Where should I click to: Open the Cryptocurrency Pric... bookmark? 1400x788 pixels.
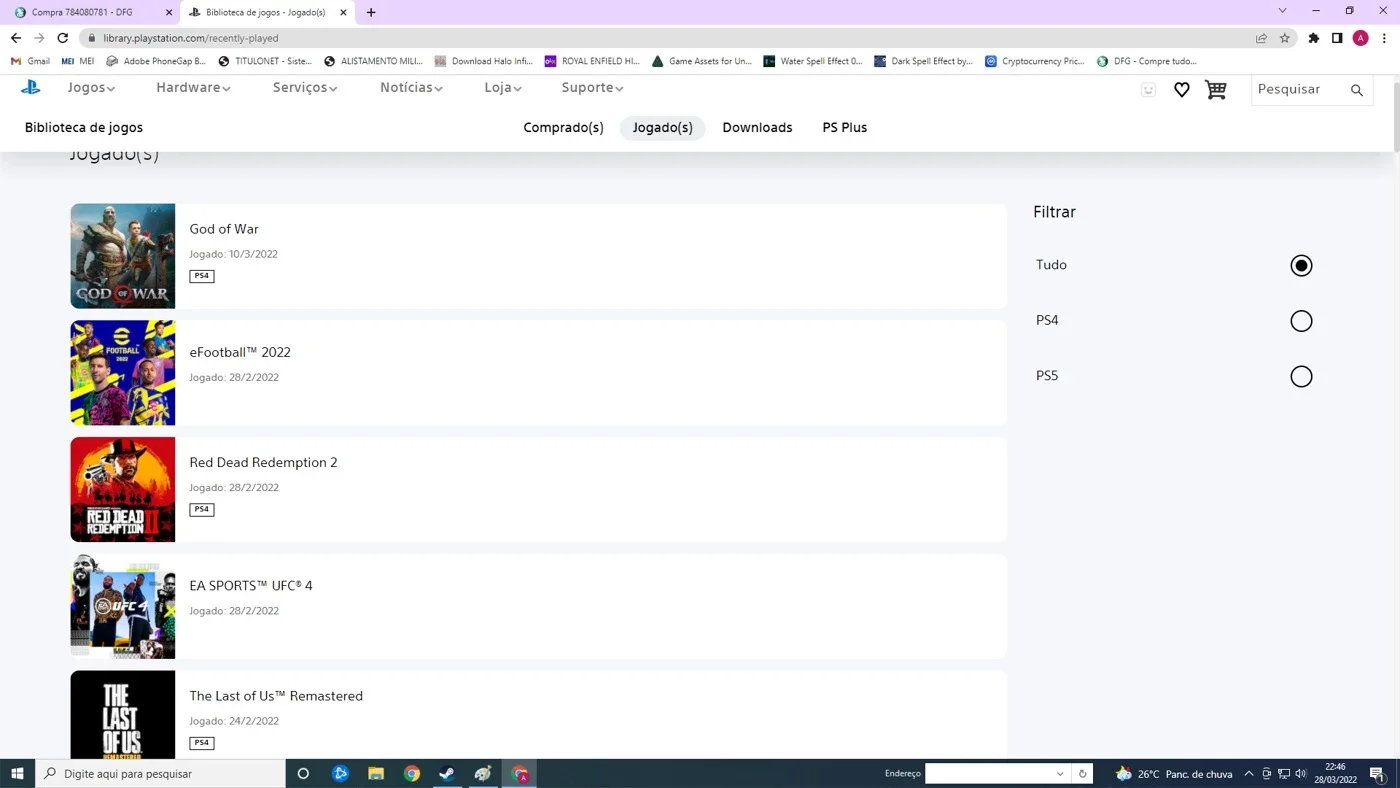pos(1035,61)
